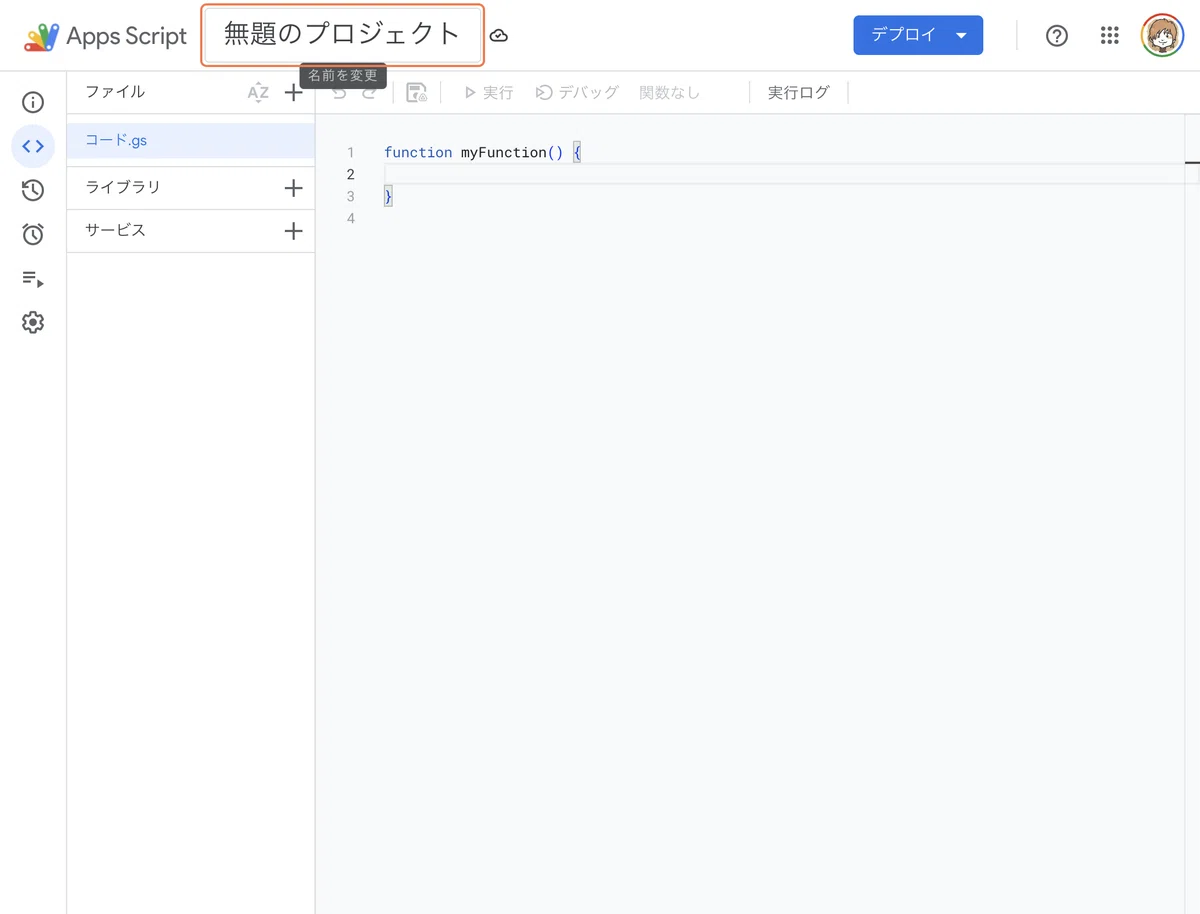Open the executions list icon
The image size is (1200, 914).
[33, 278]
